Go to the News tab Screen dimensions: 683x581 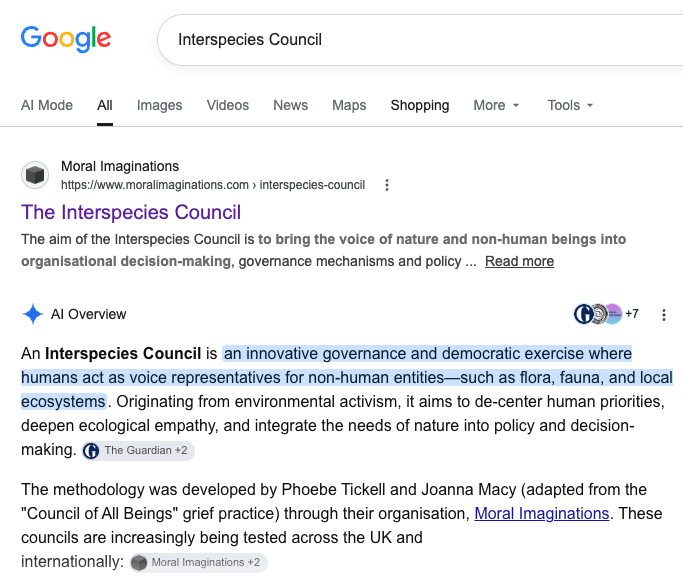(291, 105)
